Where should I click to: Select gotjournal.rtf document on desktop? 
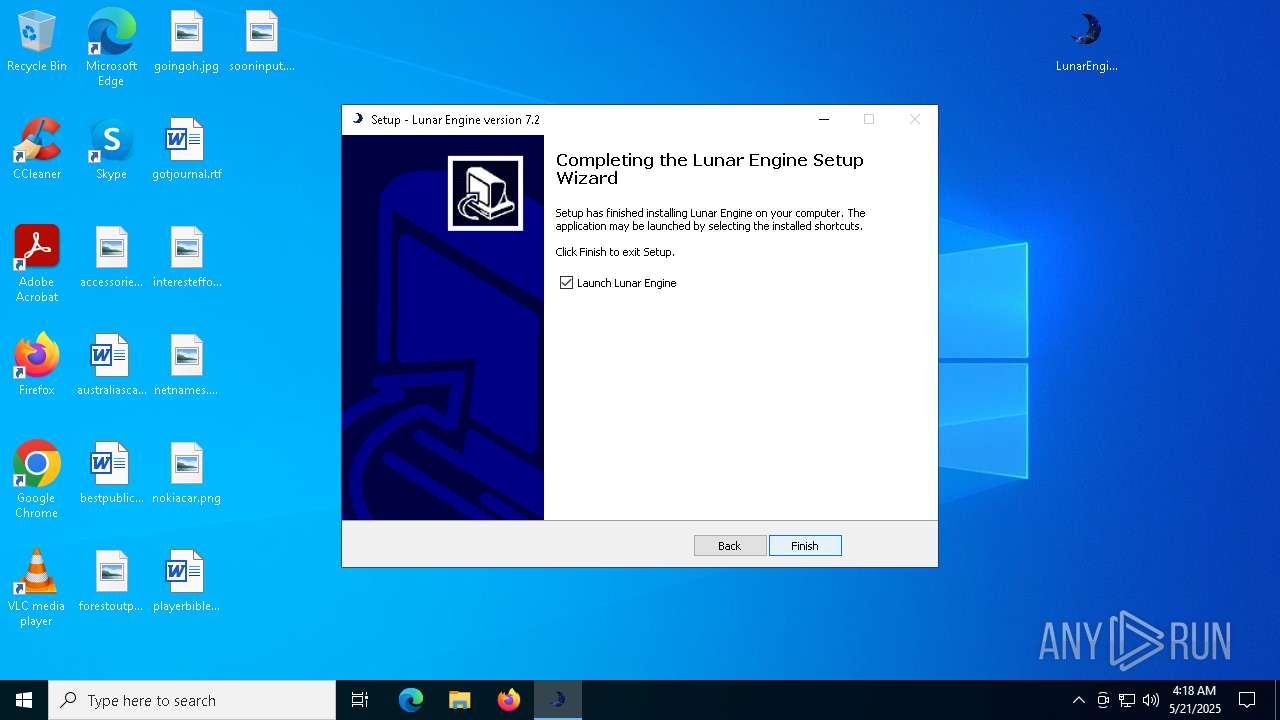pos(186,150)
